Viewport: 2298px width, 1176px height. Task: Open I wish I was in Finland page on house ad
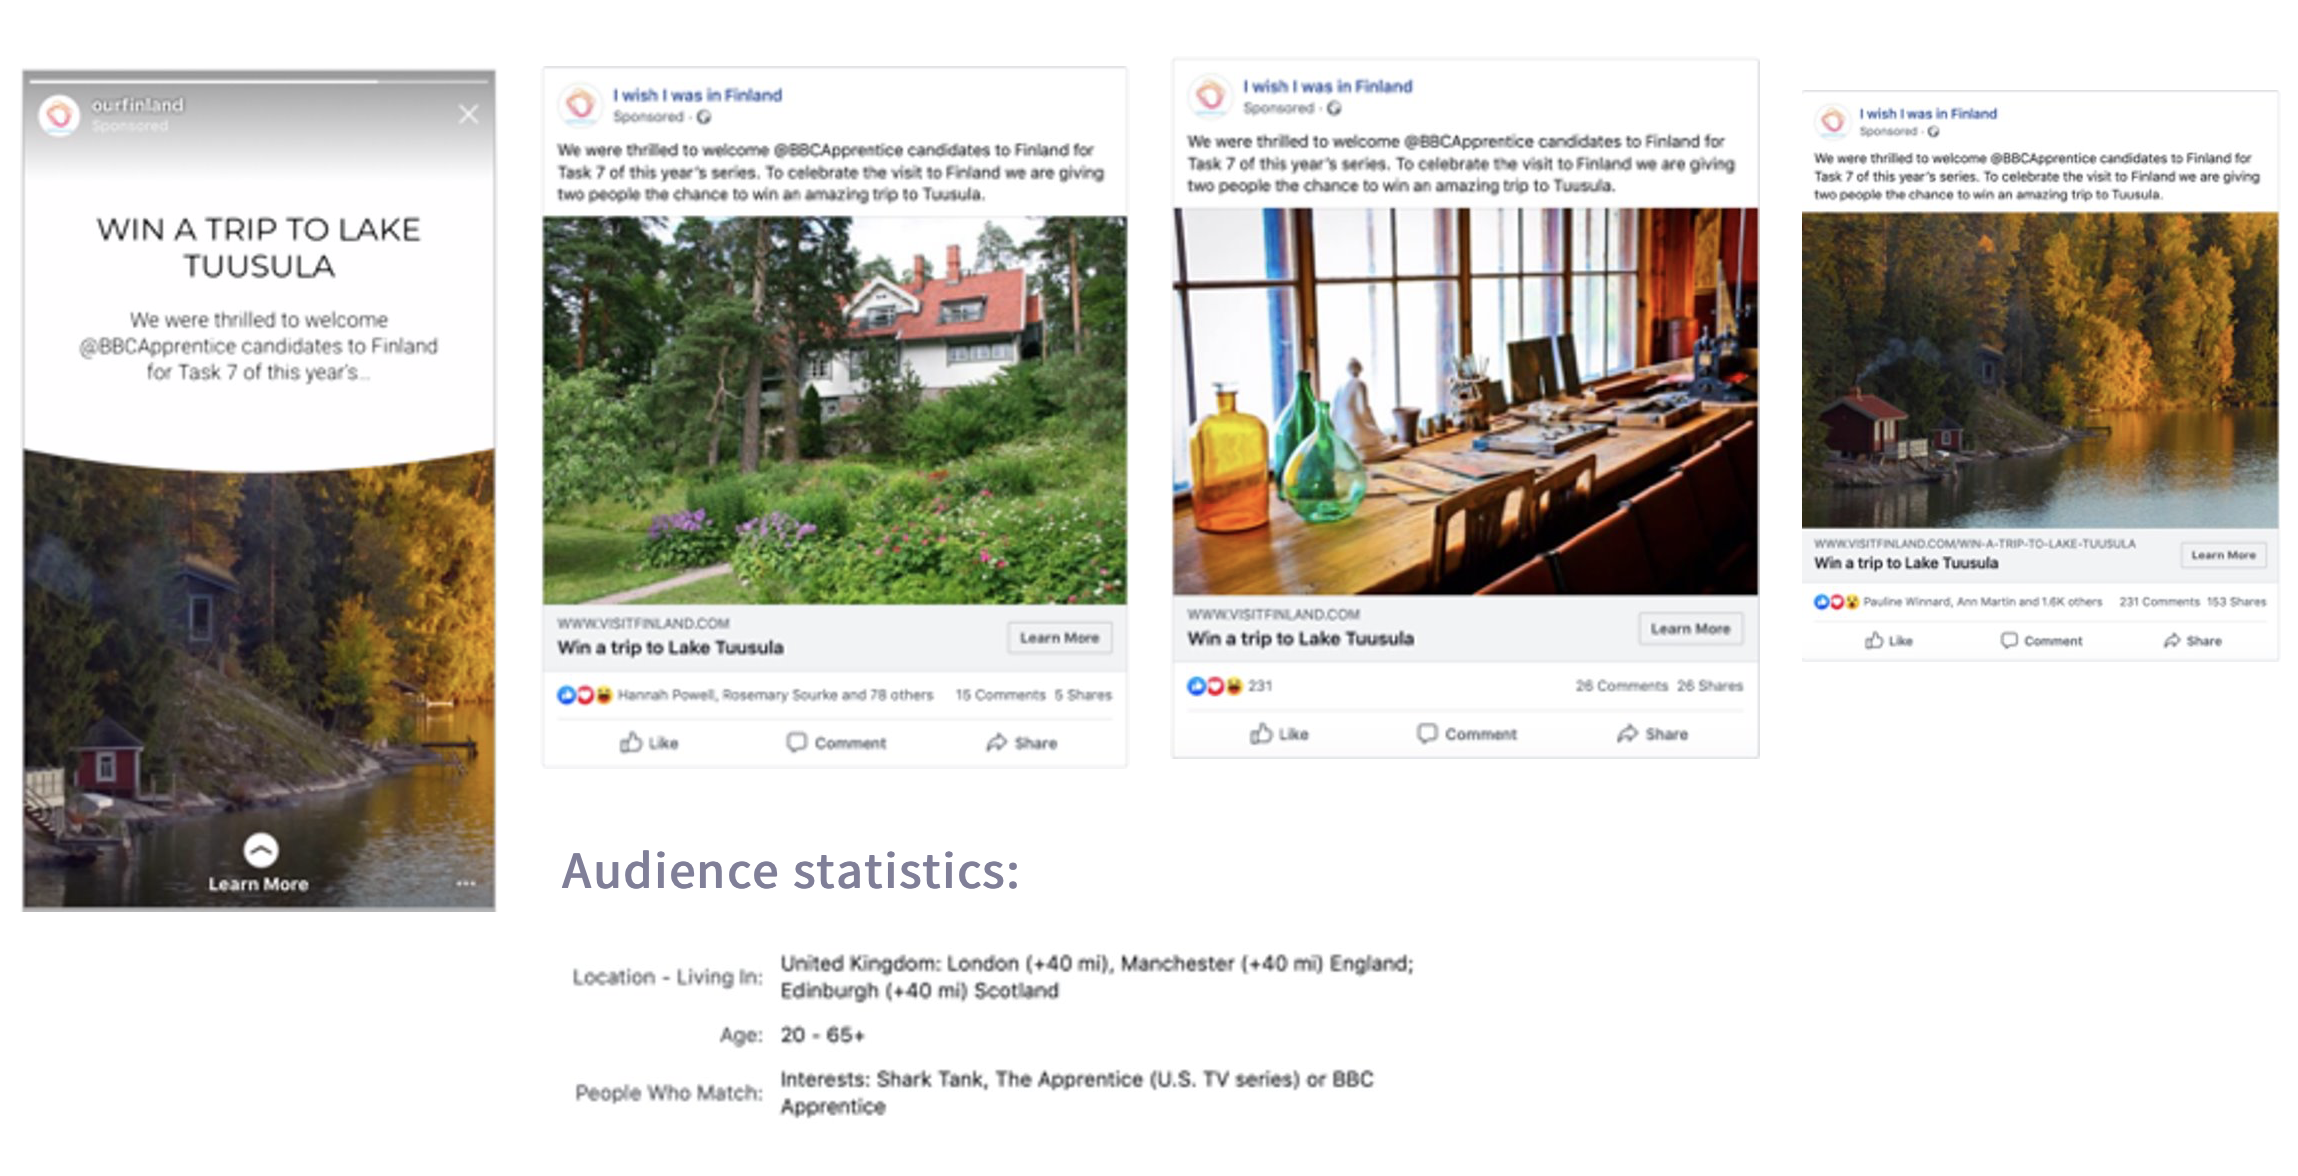click(697, 95)
